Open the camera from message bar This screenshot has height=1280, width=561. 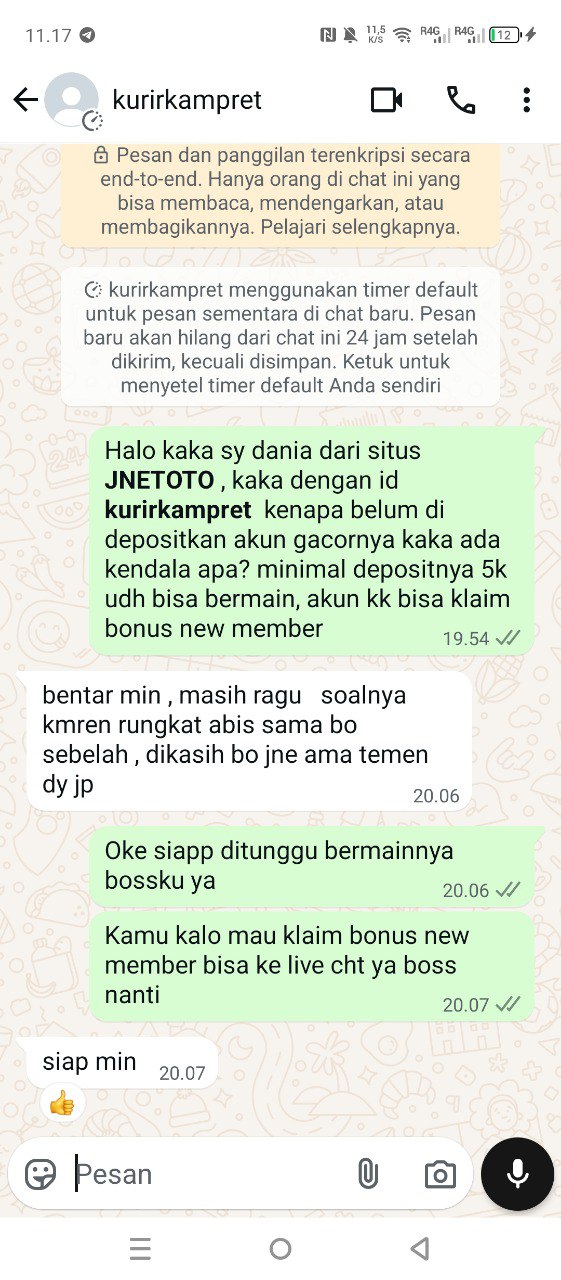pyautogui.click(x=440, y=1175)
